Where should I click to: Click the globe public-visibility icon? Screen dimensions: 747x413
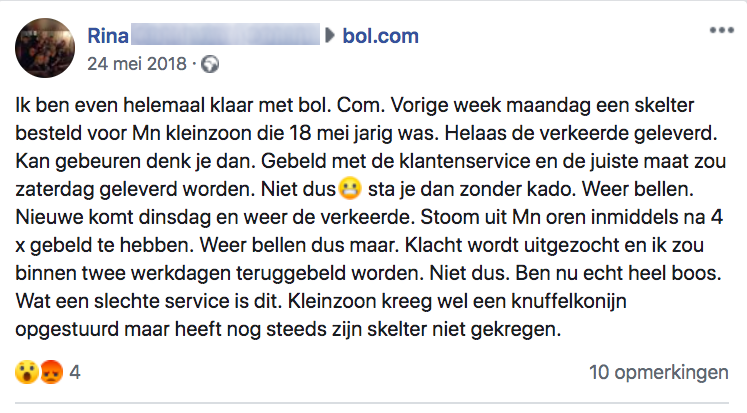tap(210, 65)
